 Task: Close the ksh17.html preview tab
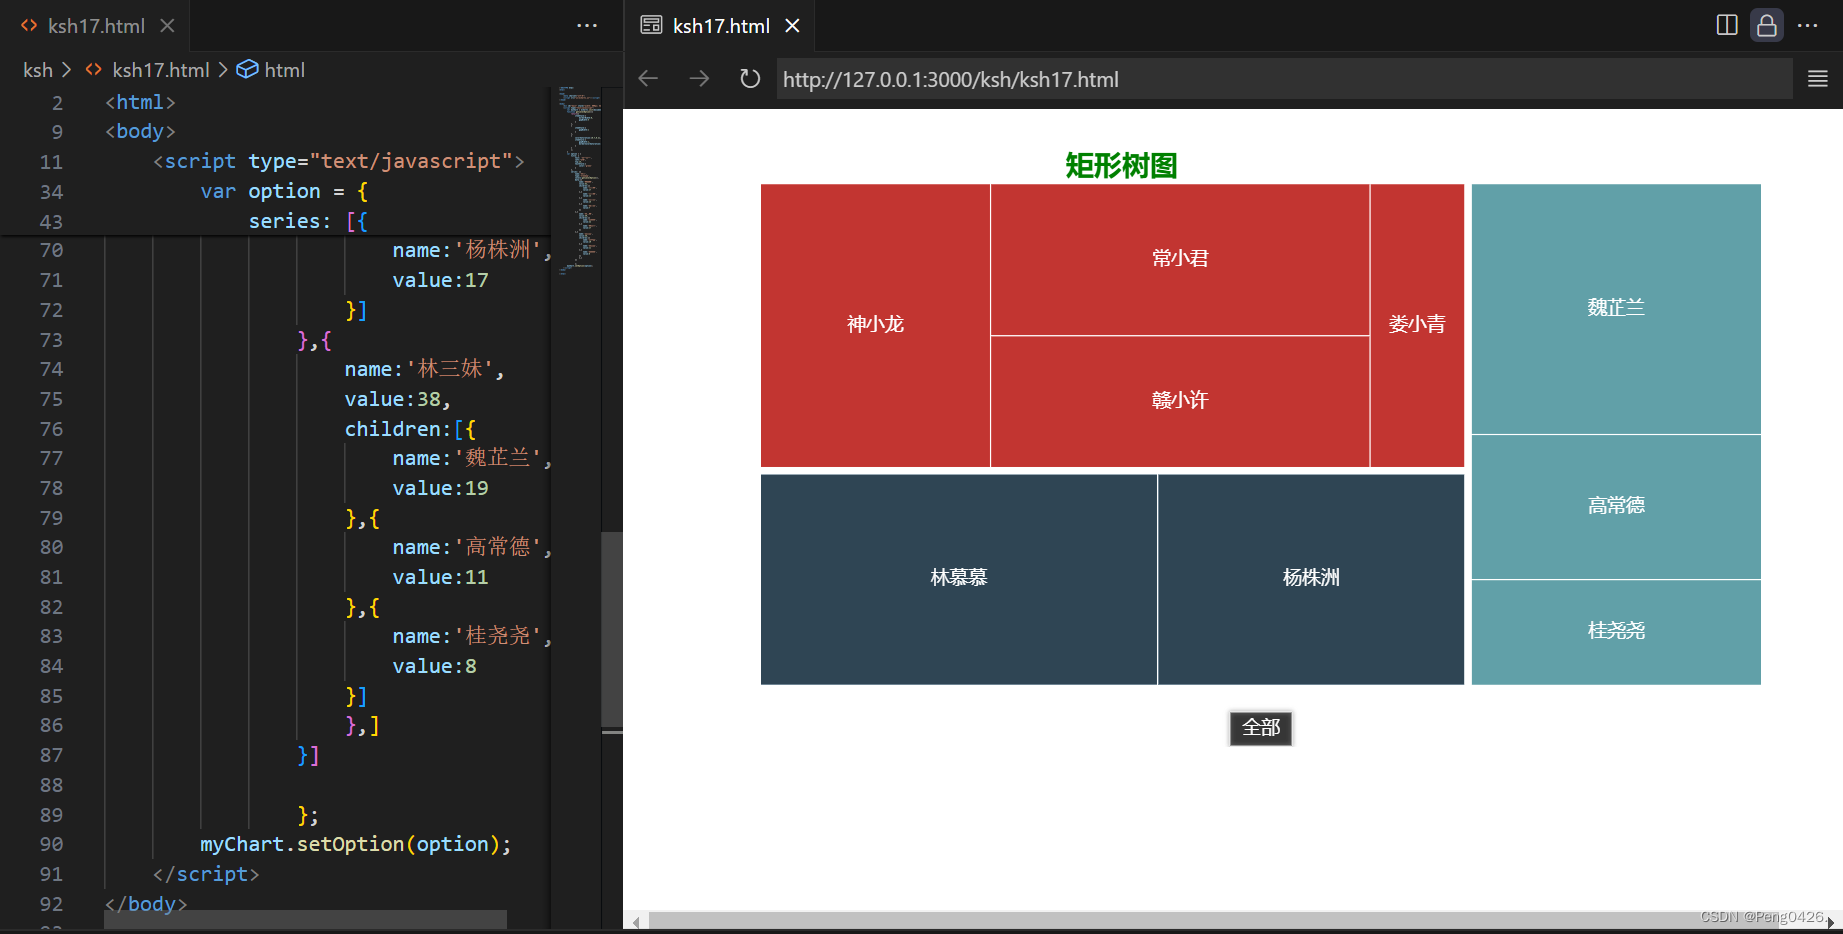pos(793,26)
